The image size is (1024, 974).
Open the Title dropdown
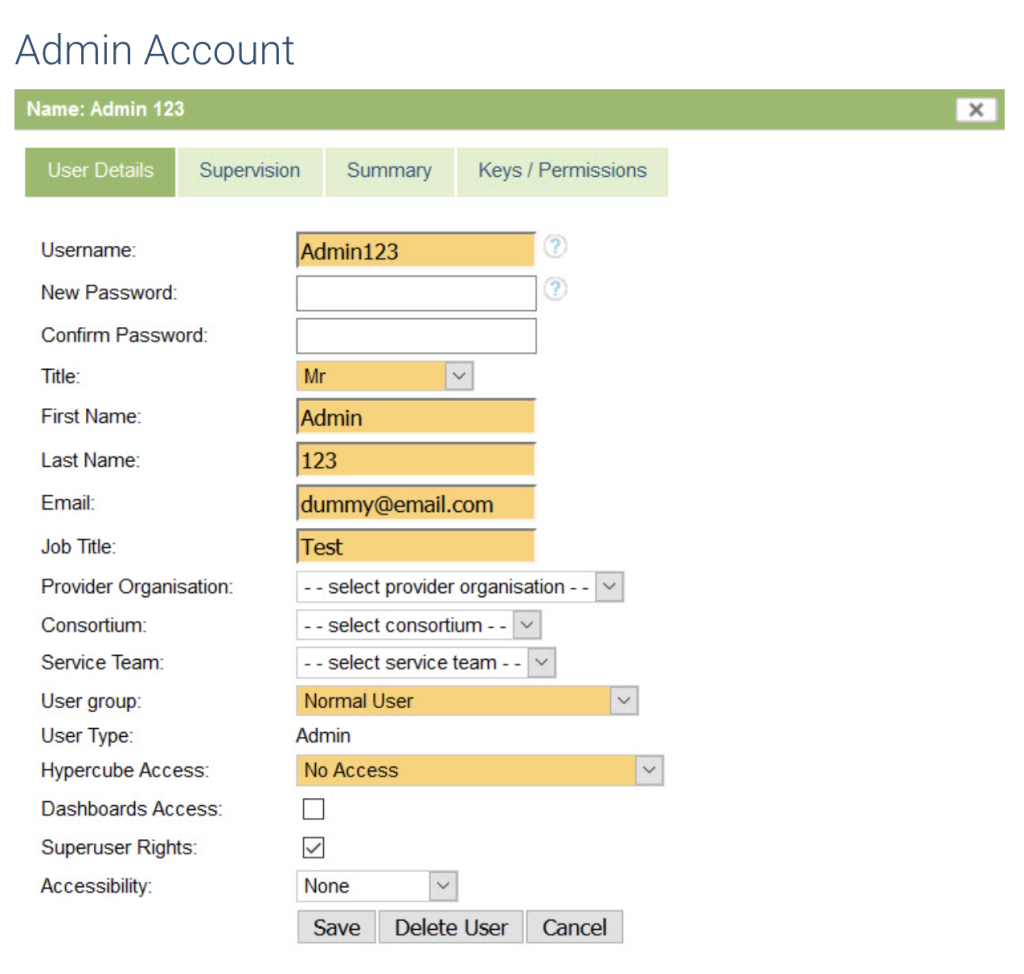pyautogui.click(x=385, y=376)
